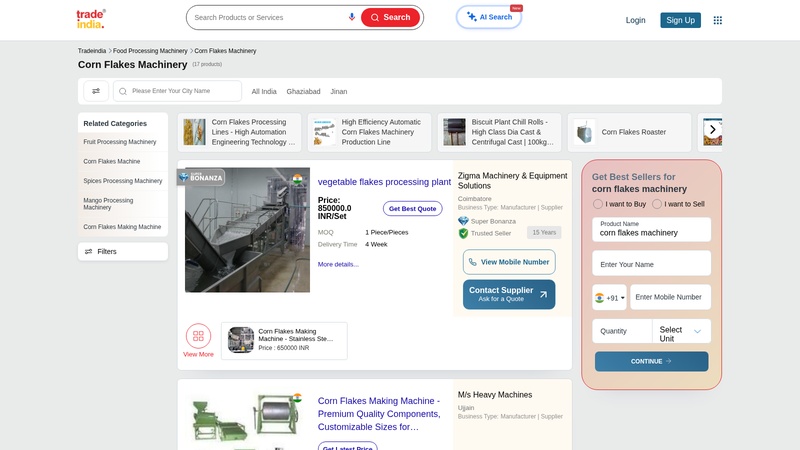Open Corn Flakes Machine category
Screen dimensions: 800x450
click(x=112, y=161)
